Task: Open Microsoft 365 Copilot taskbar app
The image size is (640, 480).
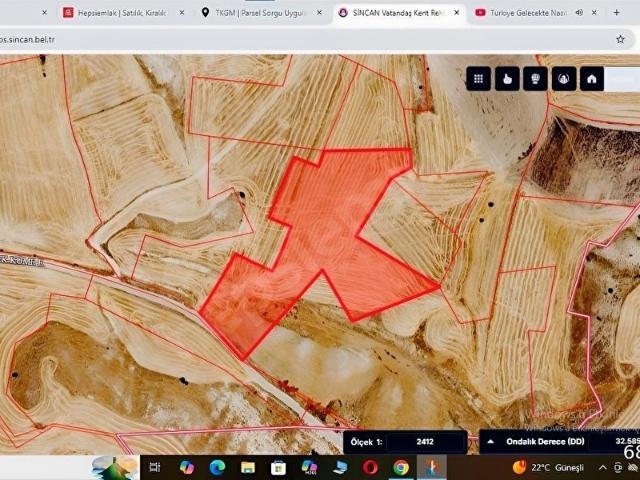Action: click(x=309, y=467)
